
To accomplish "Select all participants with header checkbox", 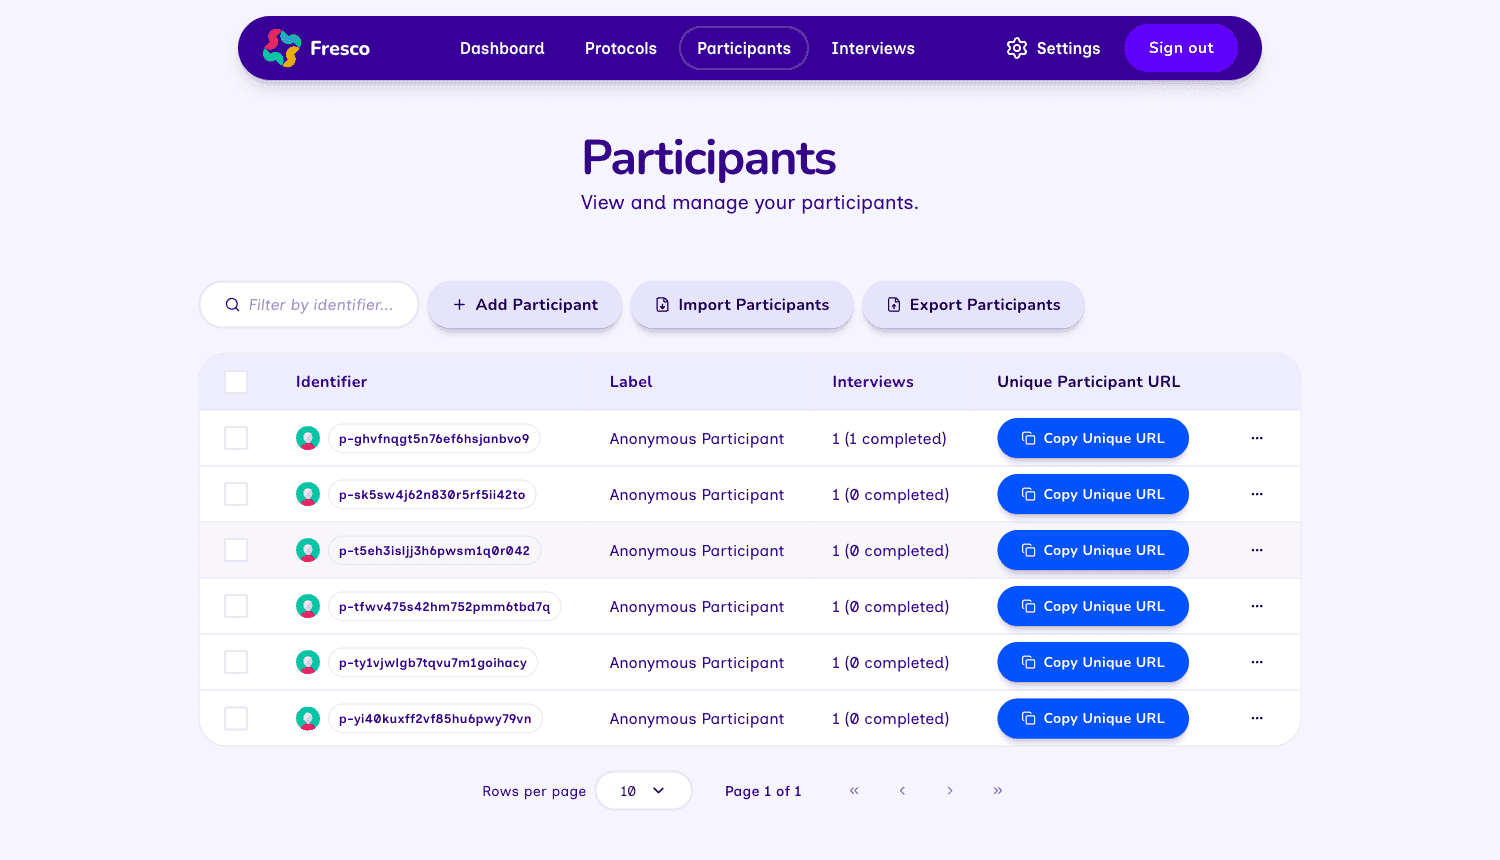I will pos(236,382).
